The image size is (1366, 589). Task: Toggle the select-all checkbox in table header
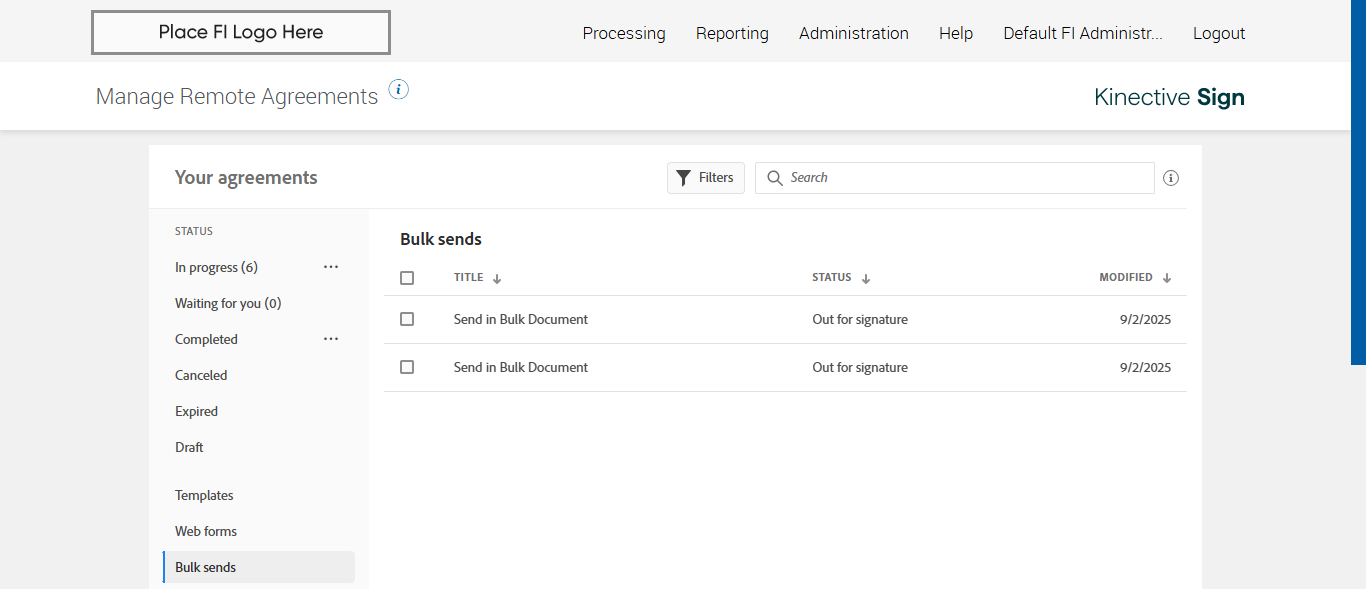407,278
